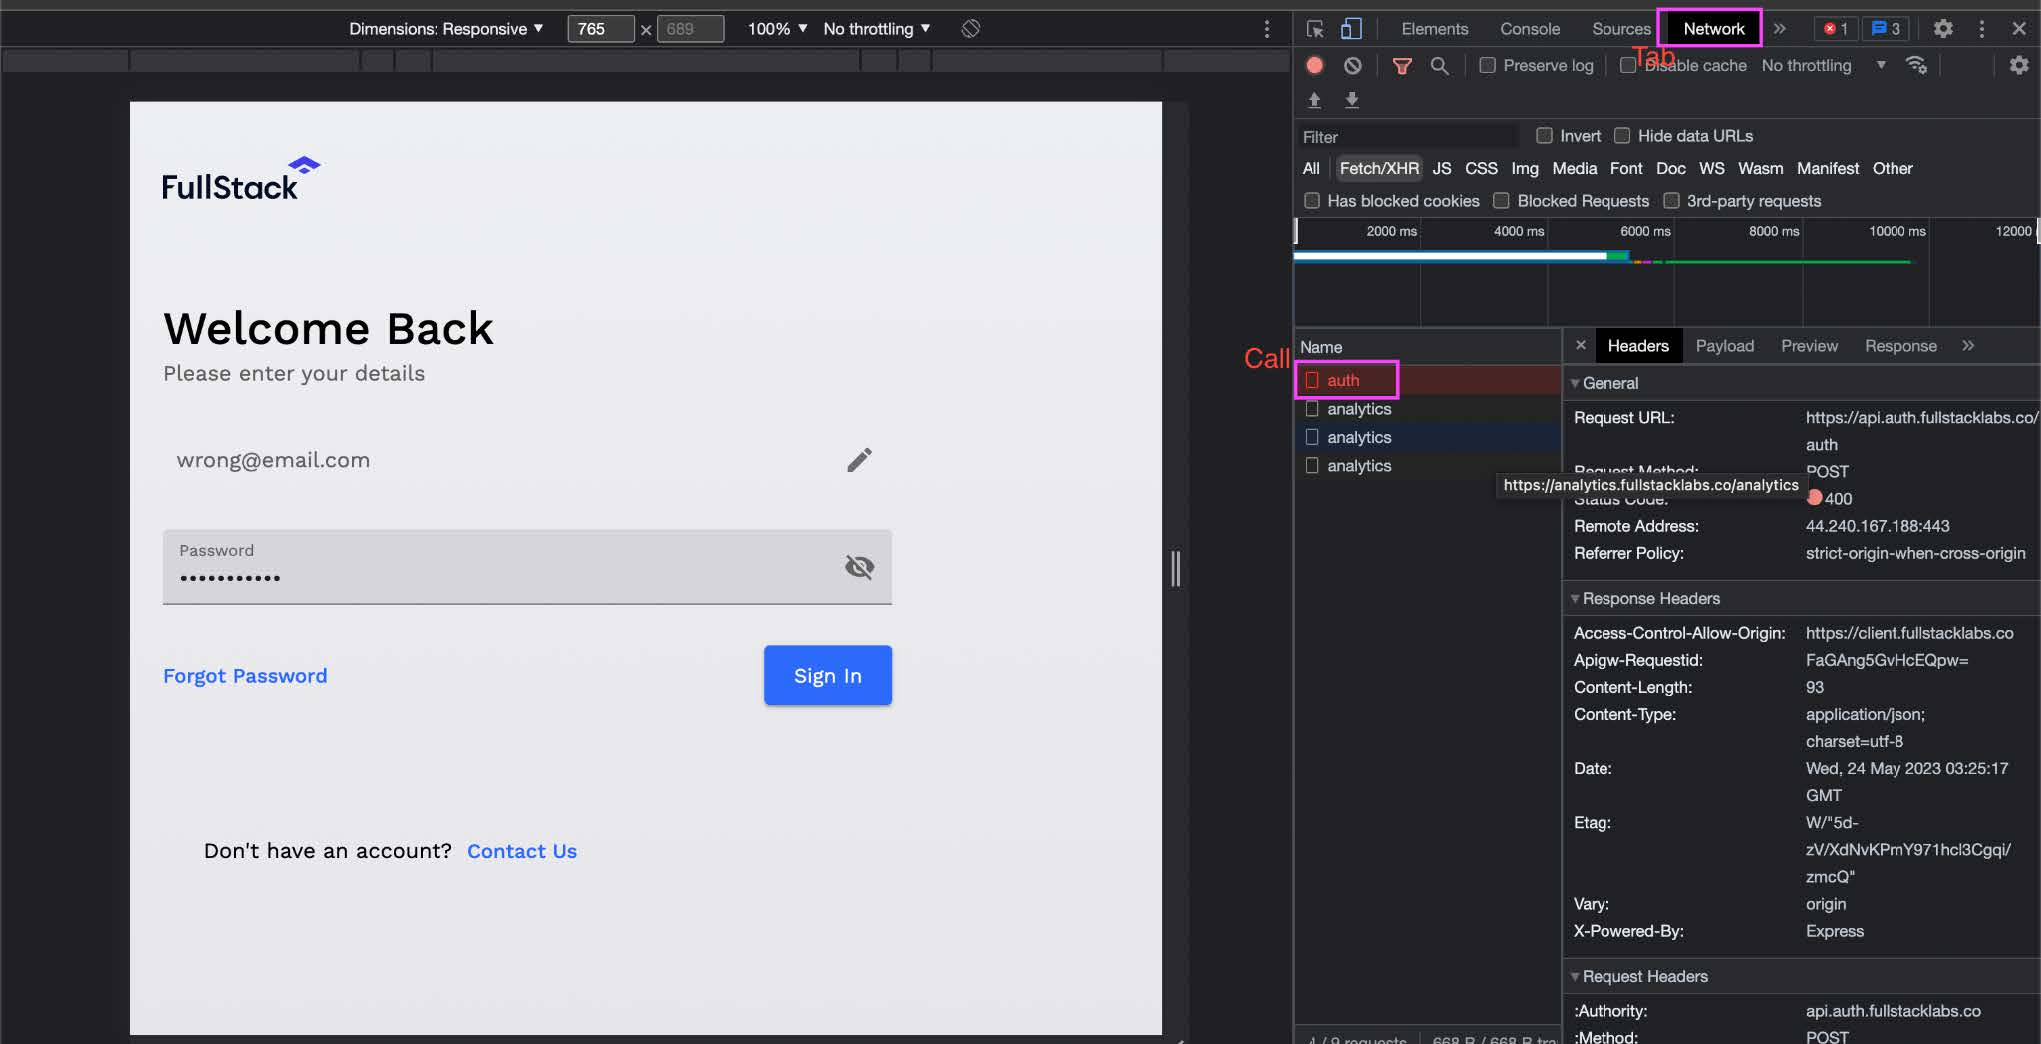This screenshot has width=2041, height=1044.
Task: Check Blocked Requests checkbox
Action: (1501, 201)
